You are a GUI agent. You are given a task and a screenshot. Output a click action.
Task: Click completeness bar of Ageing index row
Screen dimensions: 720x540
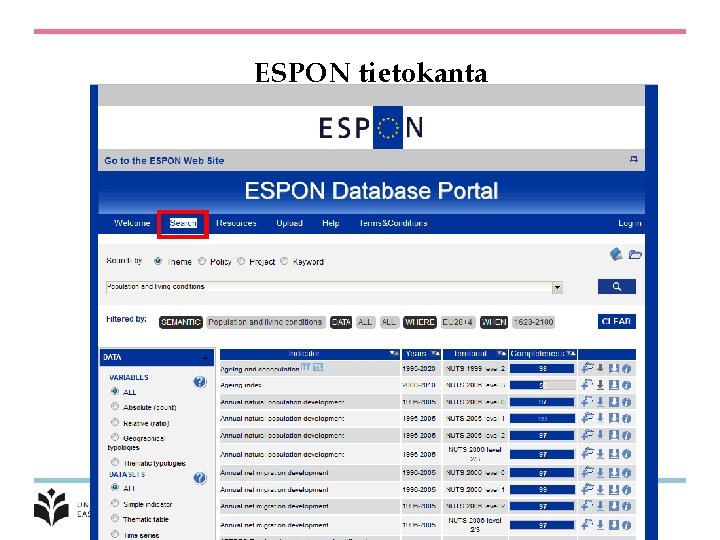click(542, 385)
